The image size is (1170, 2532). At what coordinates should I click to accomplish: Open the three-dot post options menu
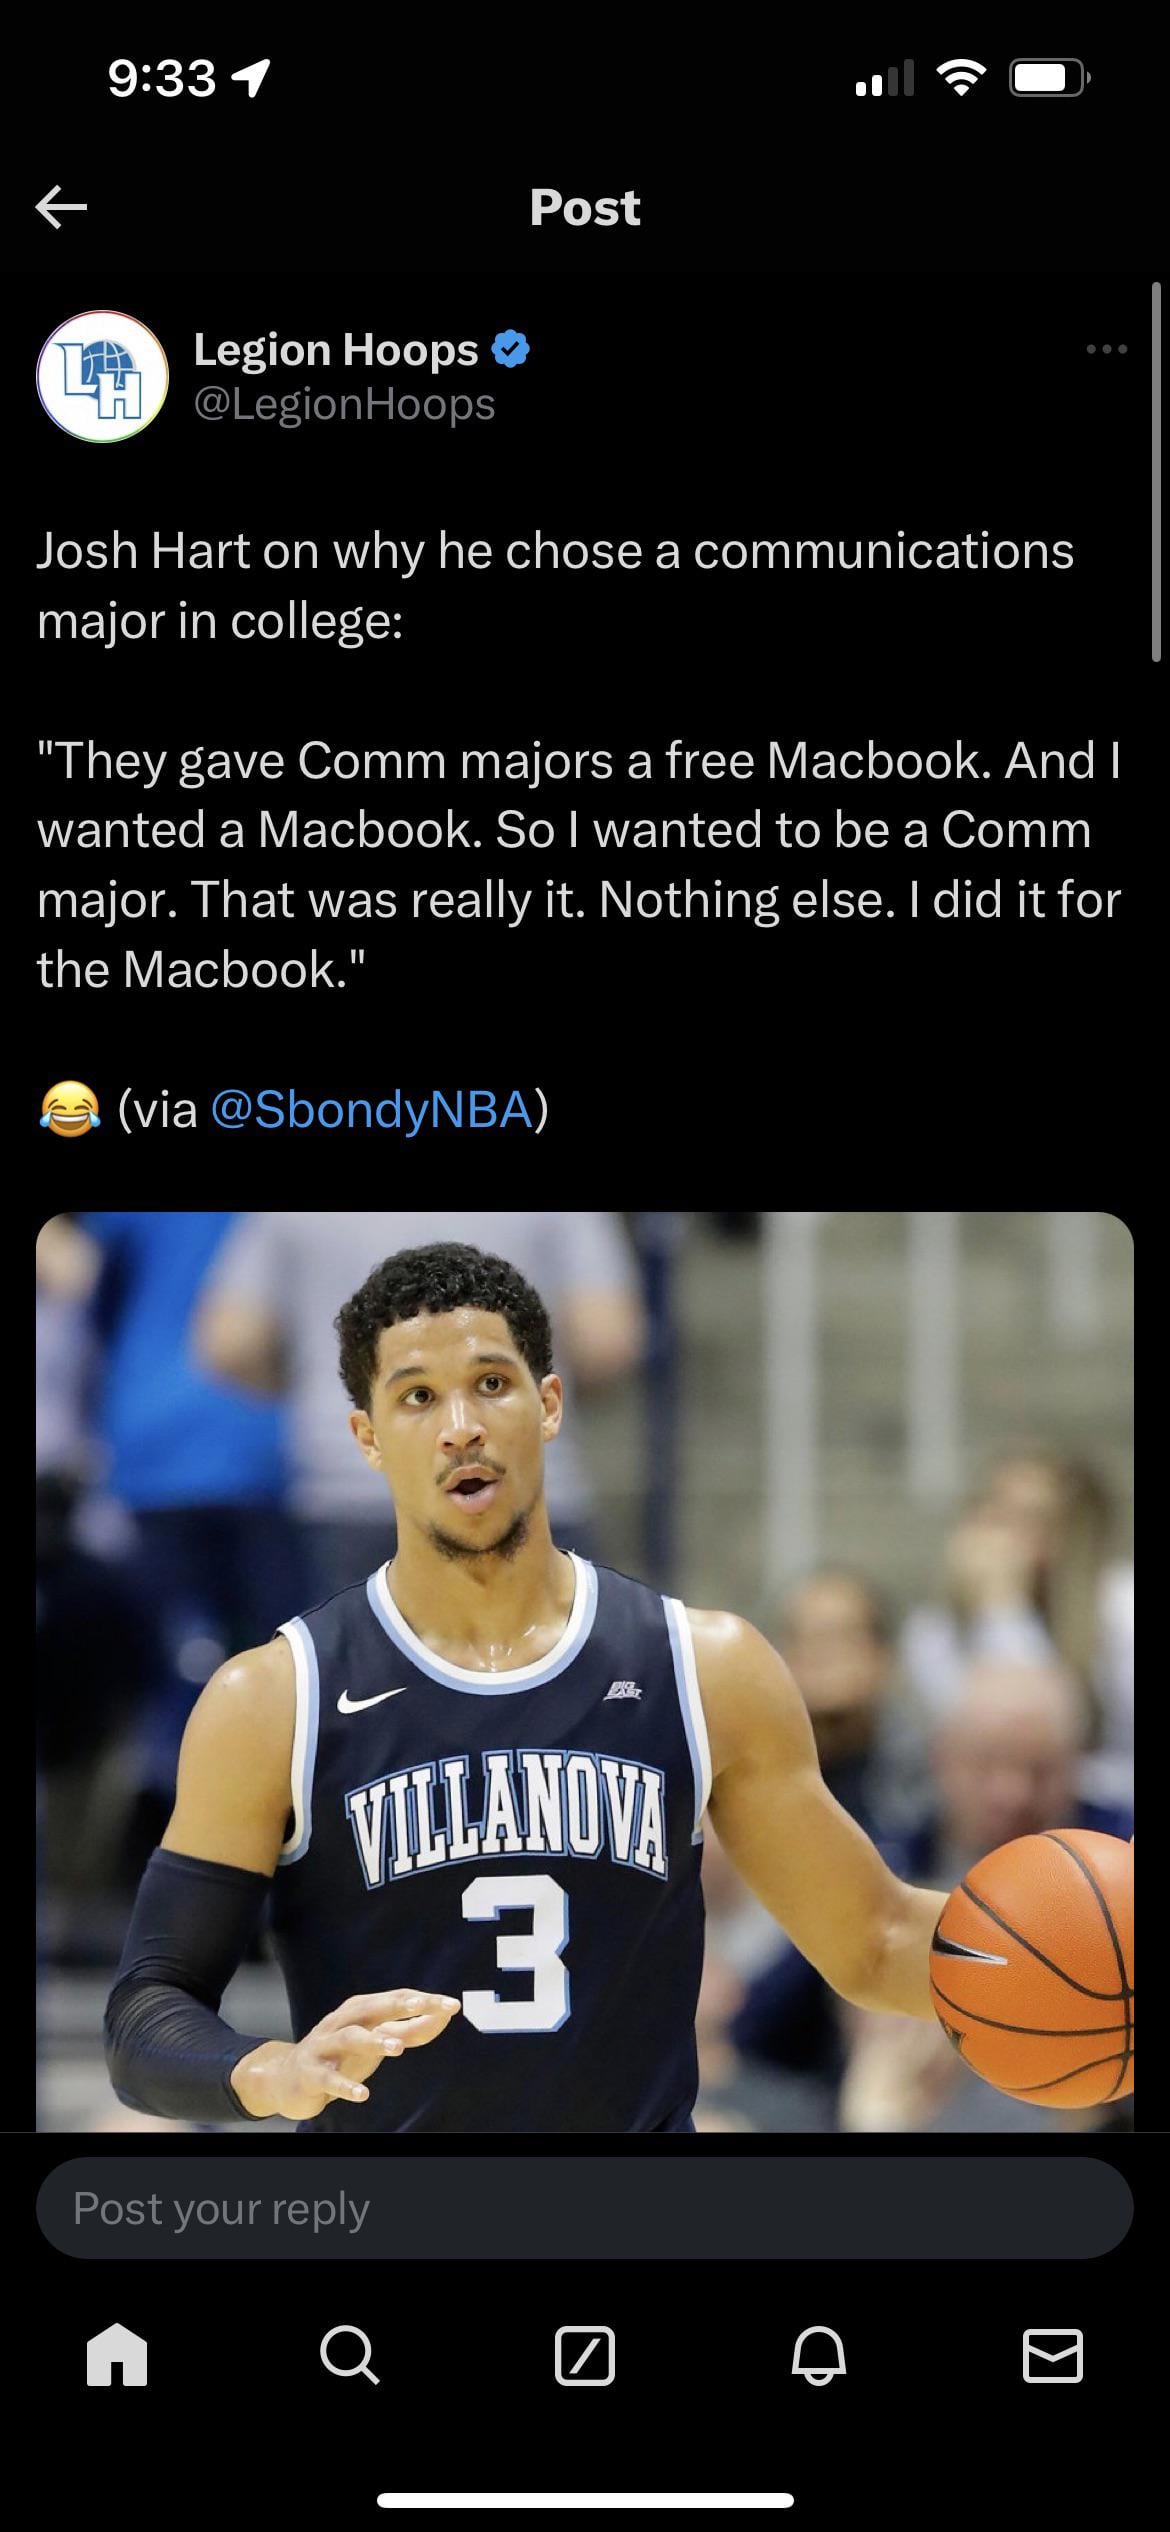(x=1107, y=349)
